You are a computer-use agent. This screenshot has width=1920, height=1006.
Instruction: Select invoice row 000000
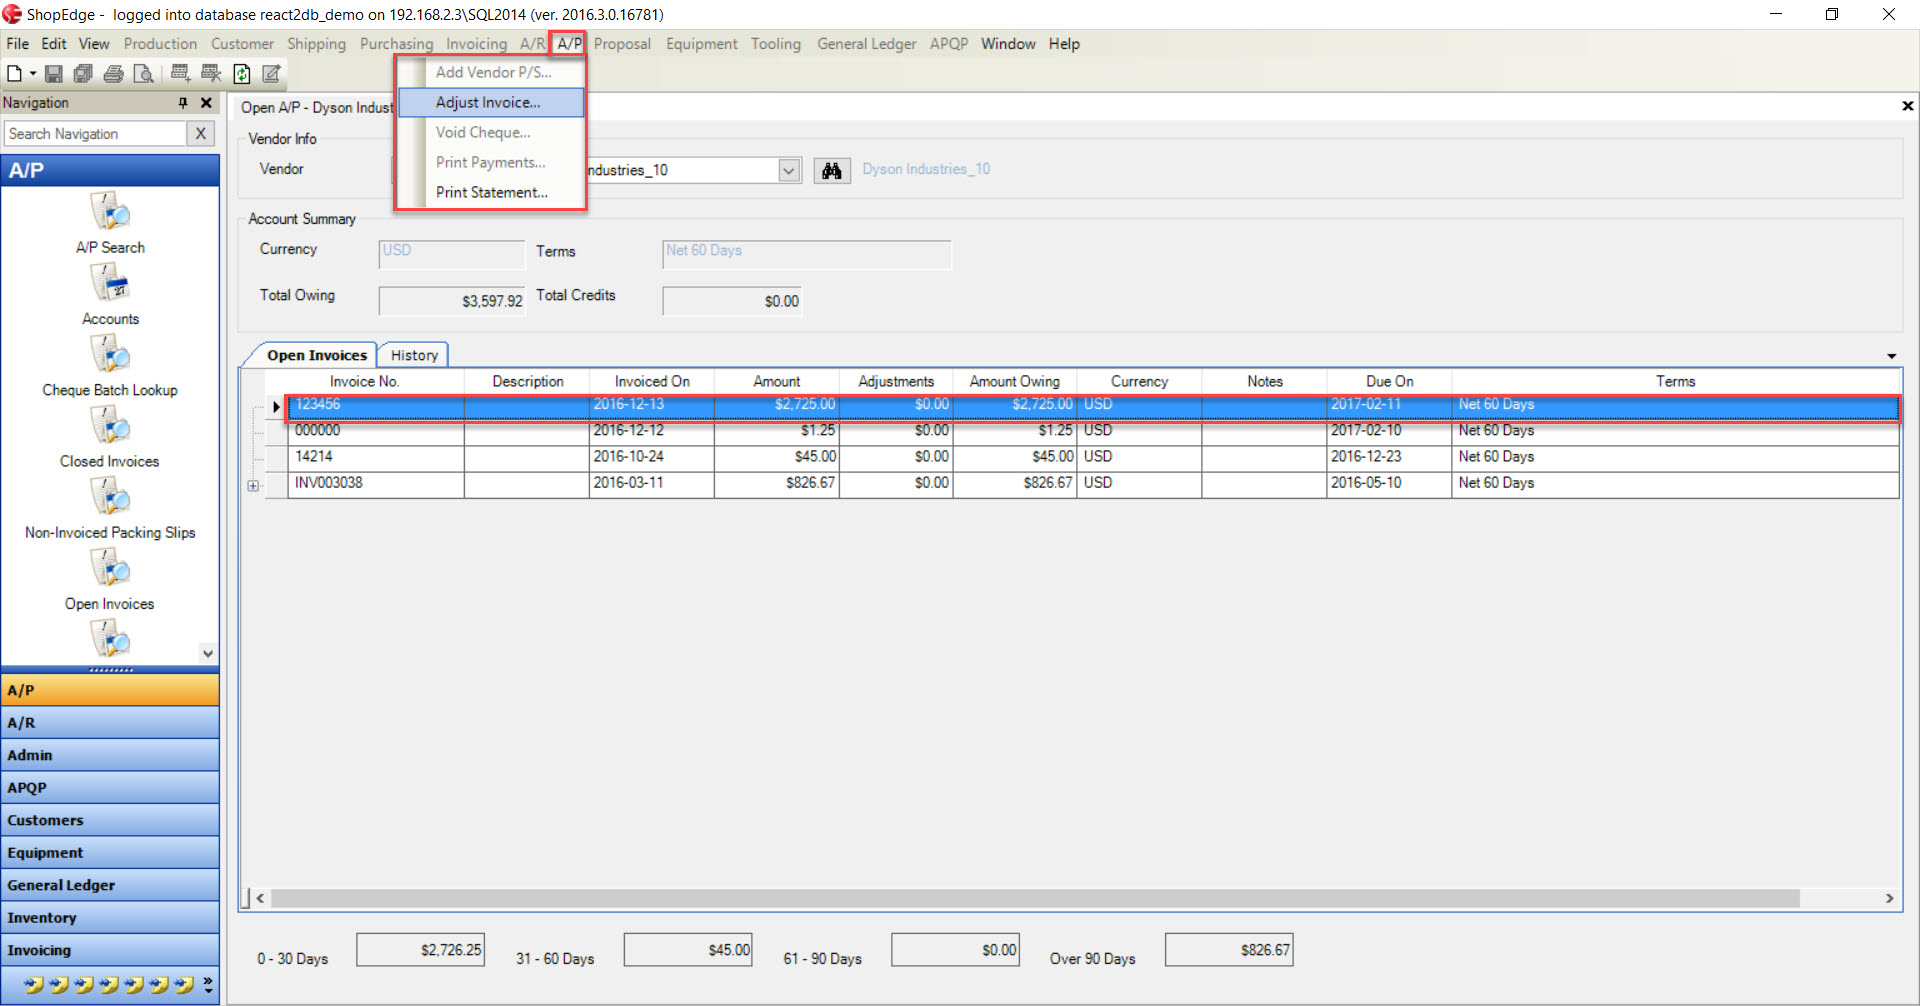[x=1094, y=430]
